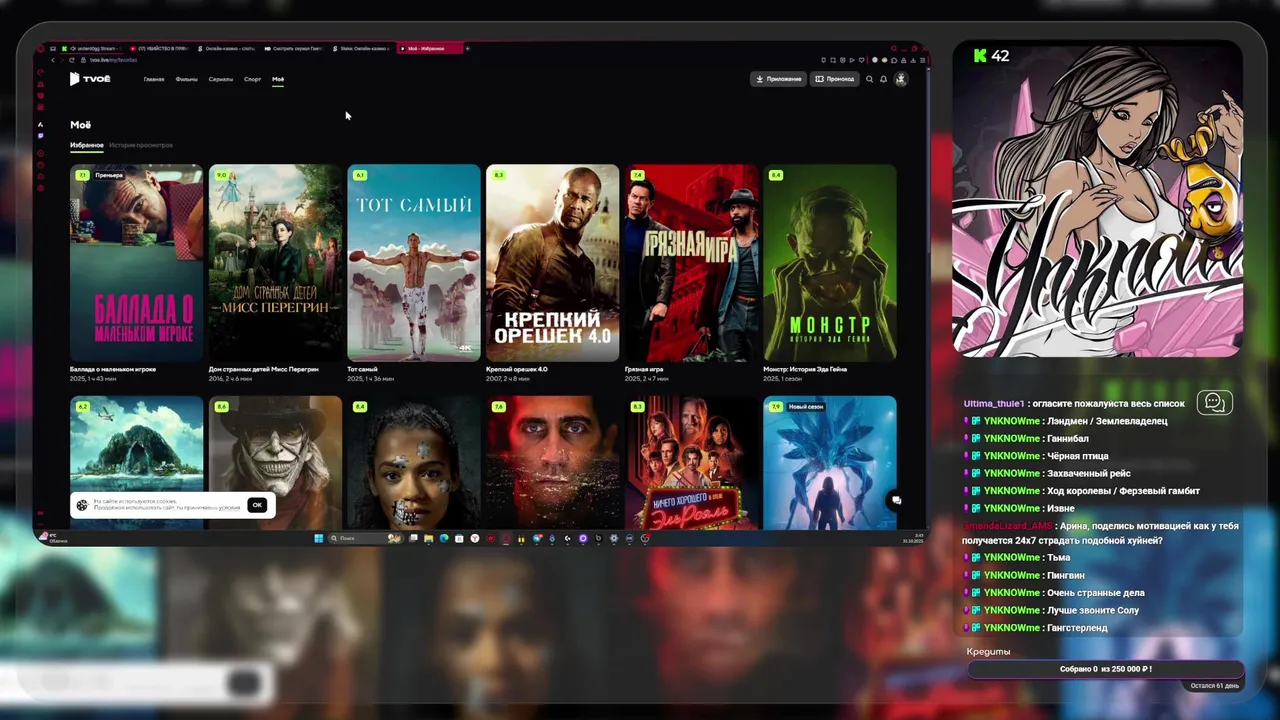
Task: Select the Моё menu item
Action: [278, 79]
